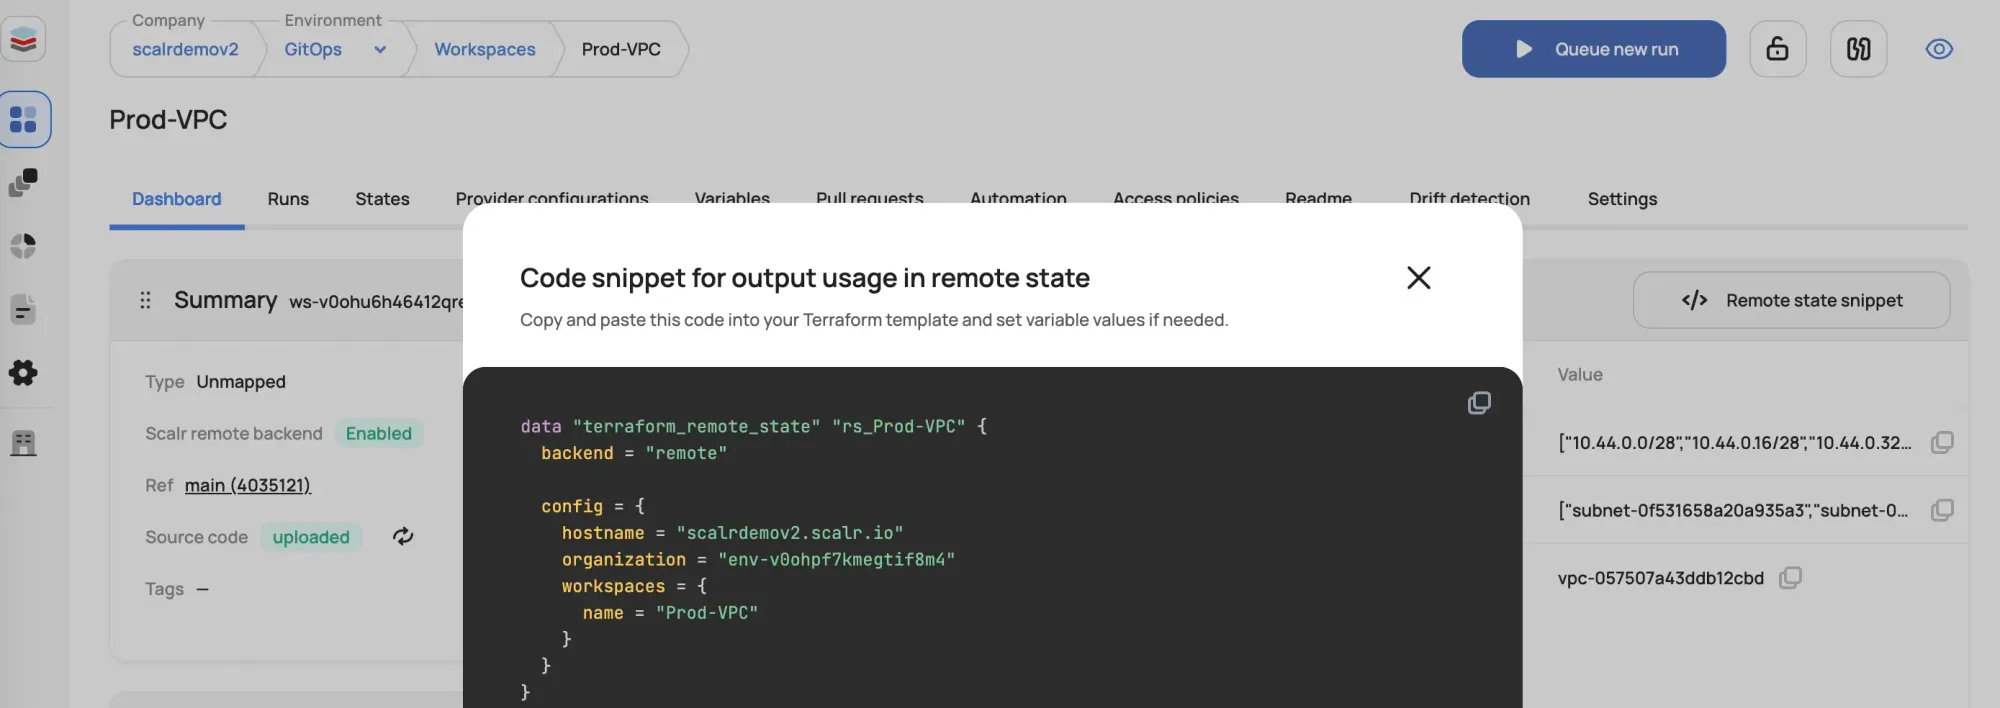The height and width of the screenshot is (708, 2000).
Task: Select the Dashboard tab
Action: pyautogui.click(x=176, y=199)
